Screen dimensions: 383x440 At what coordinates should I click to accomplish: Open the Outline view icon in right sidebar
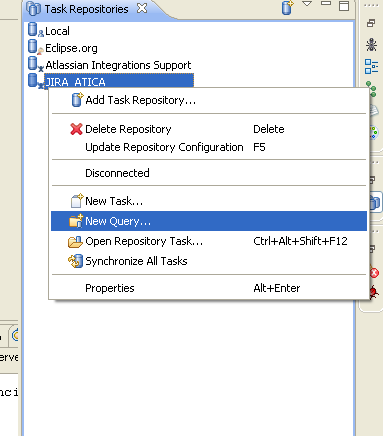point(371,66)
